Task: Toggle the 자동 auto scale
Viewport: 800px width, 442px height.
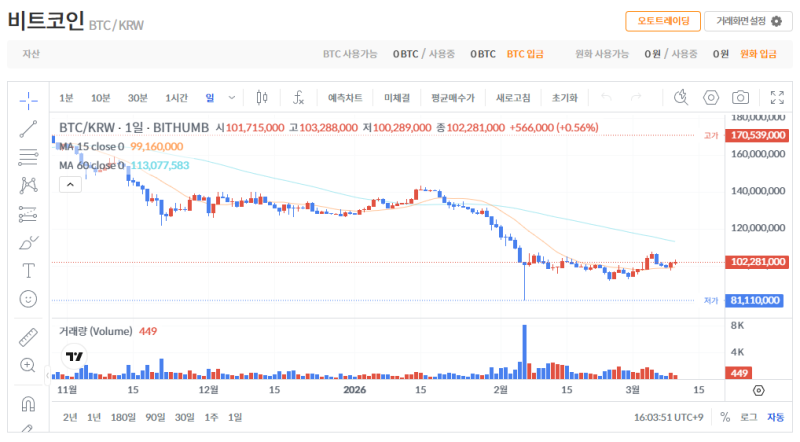Action: pos(776,418)
